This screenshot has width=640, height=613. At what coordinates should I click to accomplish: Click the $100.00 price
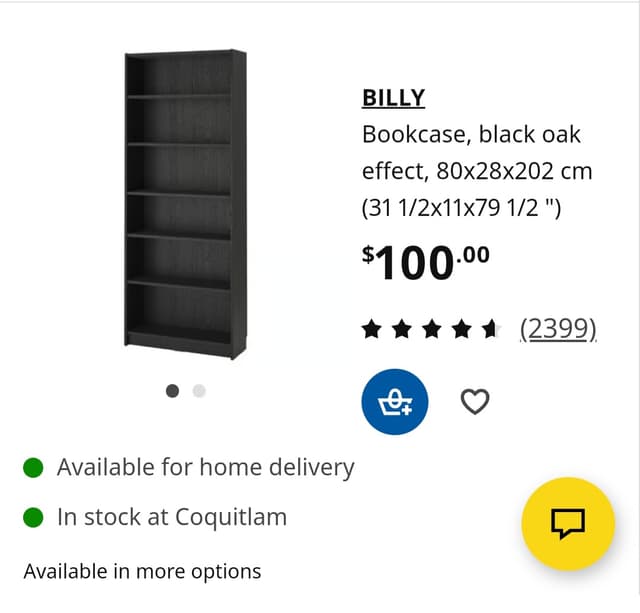426,262
